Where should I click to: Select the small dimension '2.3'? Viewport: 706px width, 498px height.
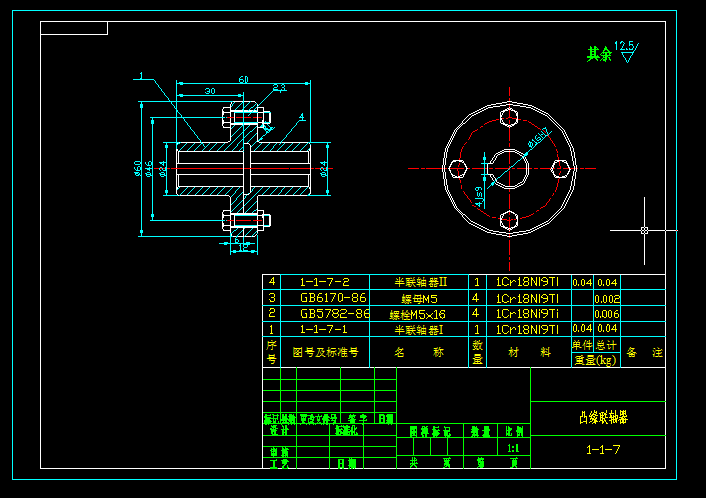(279, 87)
